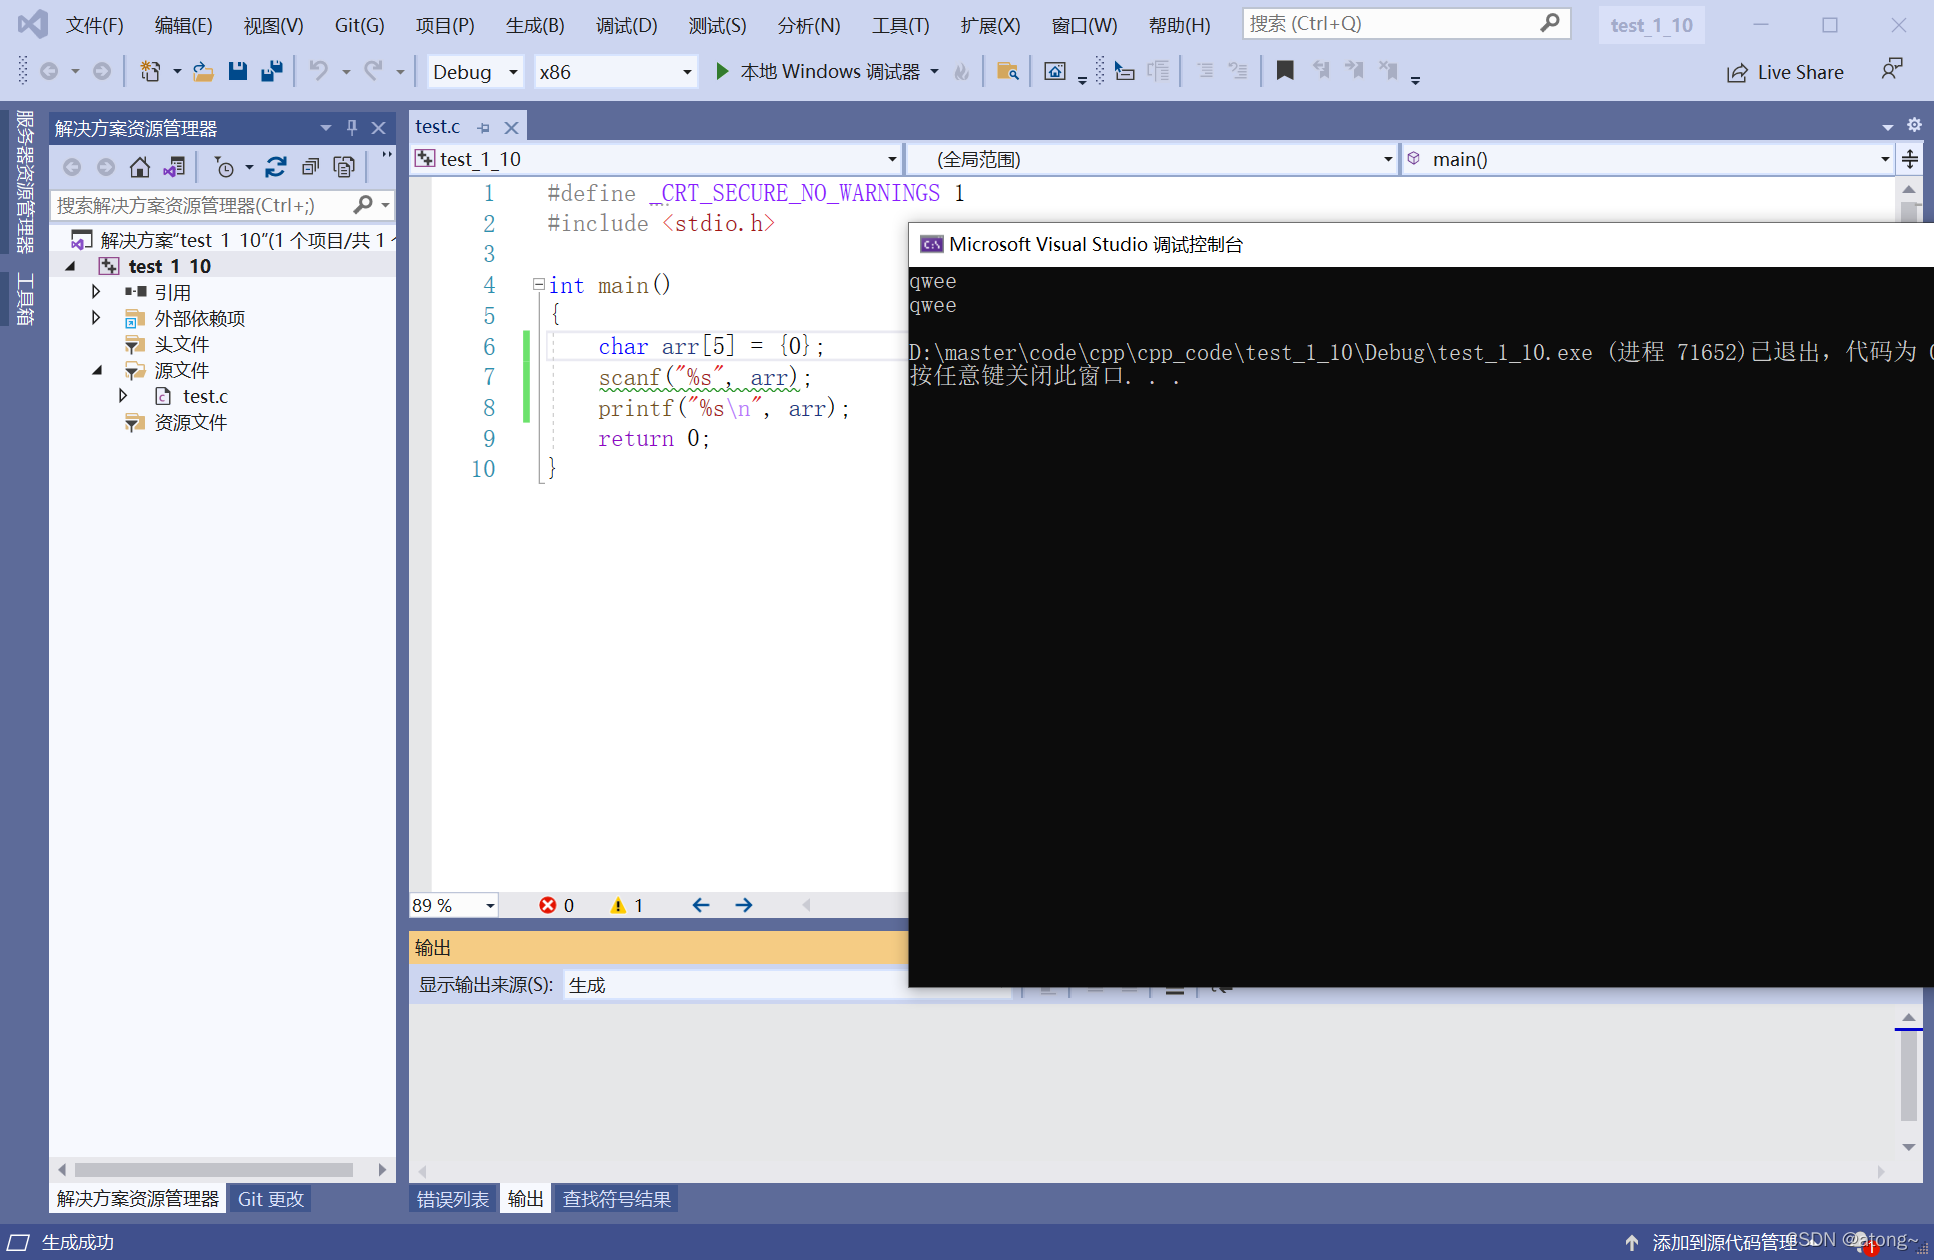The height and width of the screenshot is (1260, 1934).
Task: Click the Home icon in Solution Explorer
Action: point(140,167)
